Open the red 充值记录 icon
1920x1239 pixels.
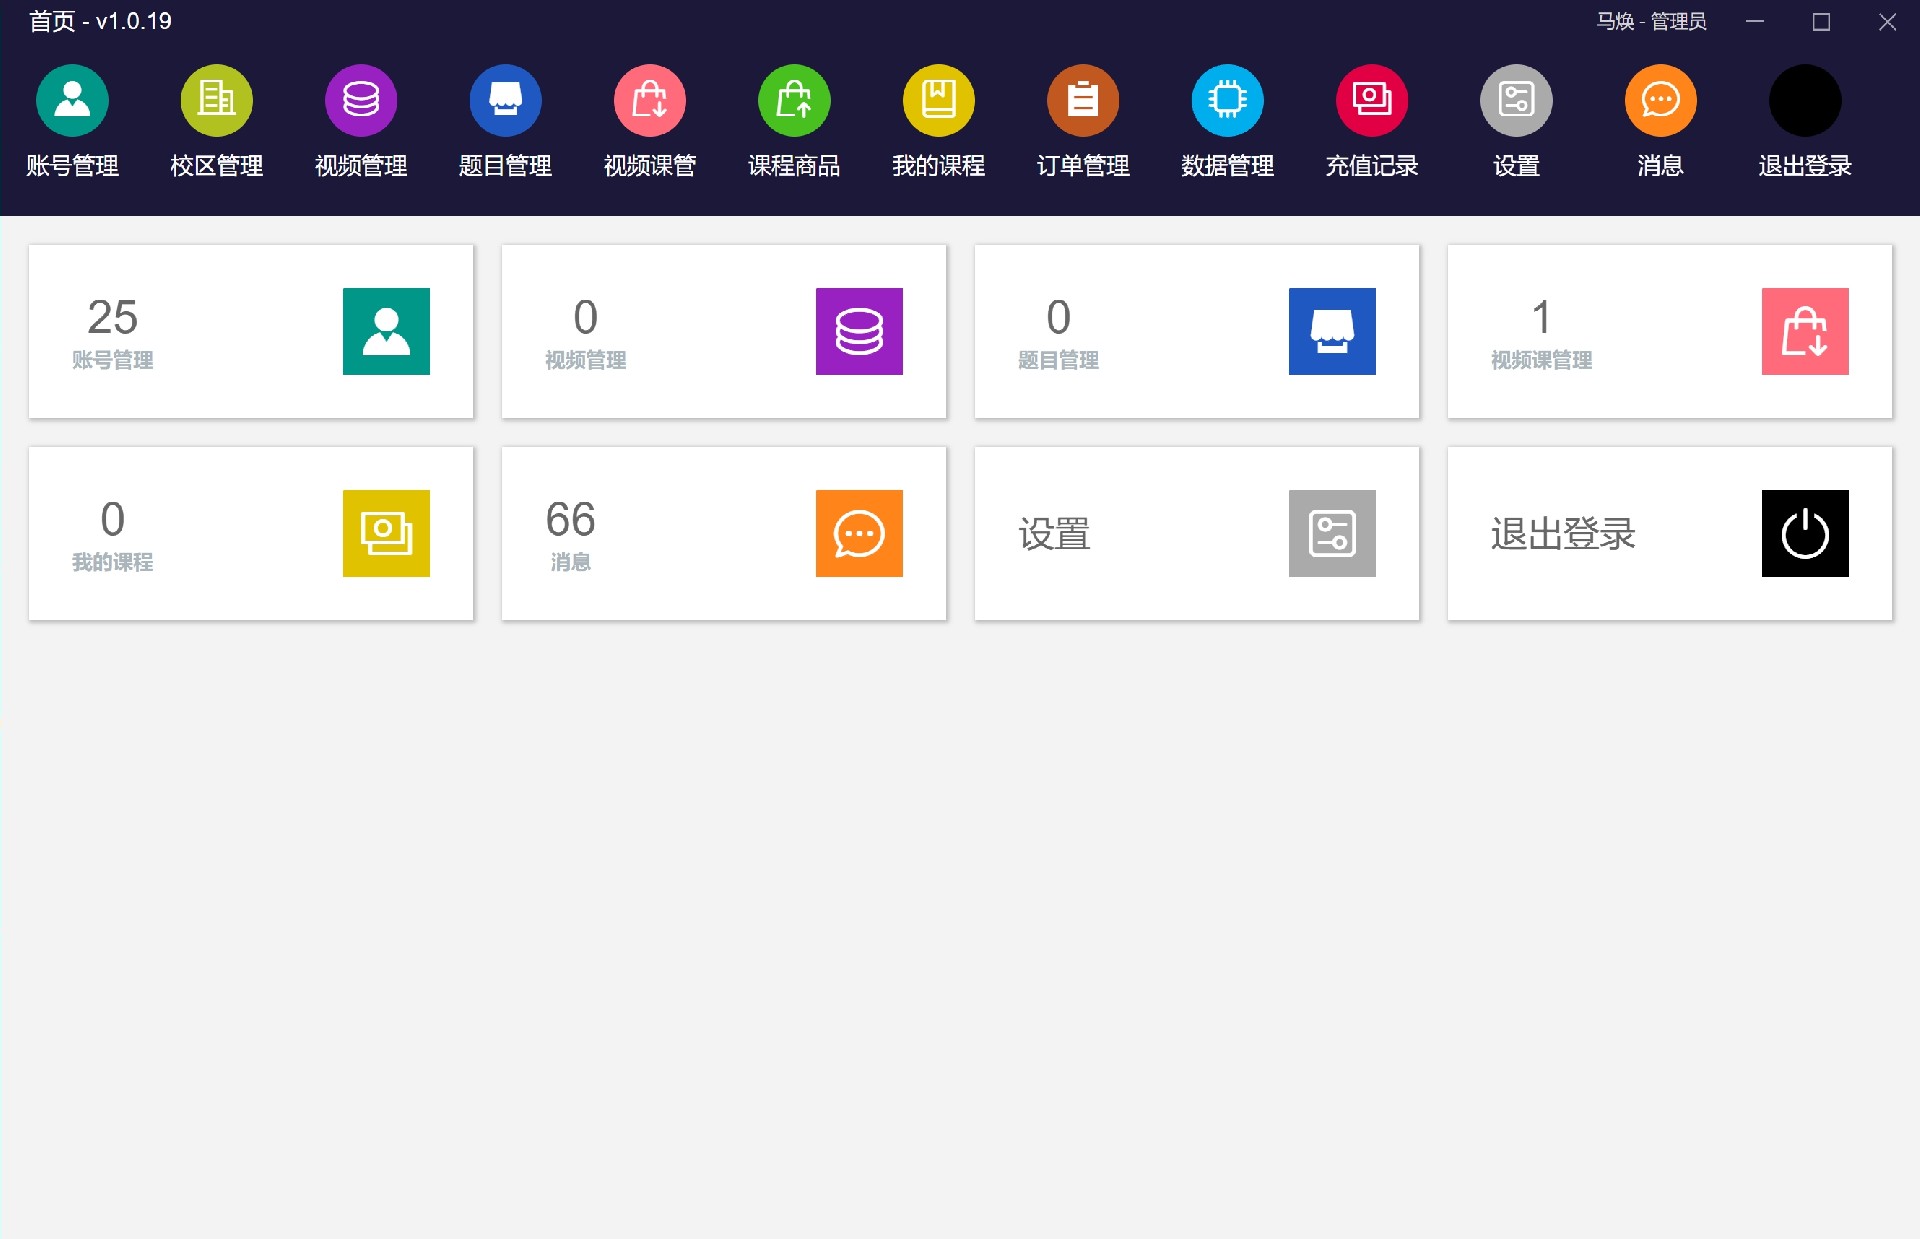pos(1372,100)
